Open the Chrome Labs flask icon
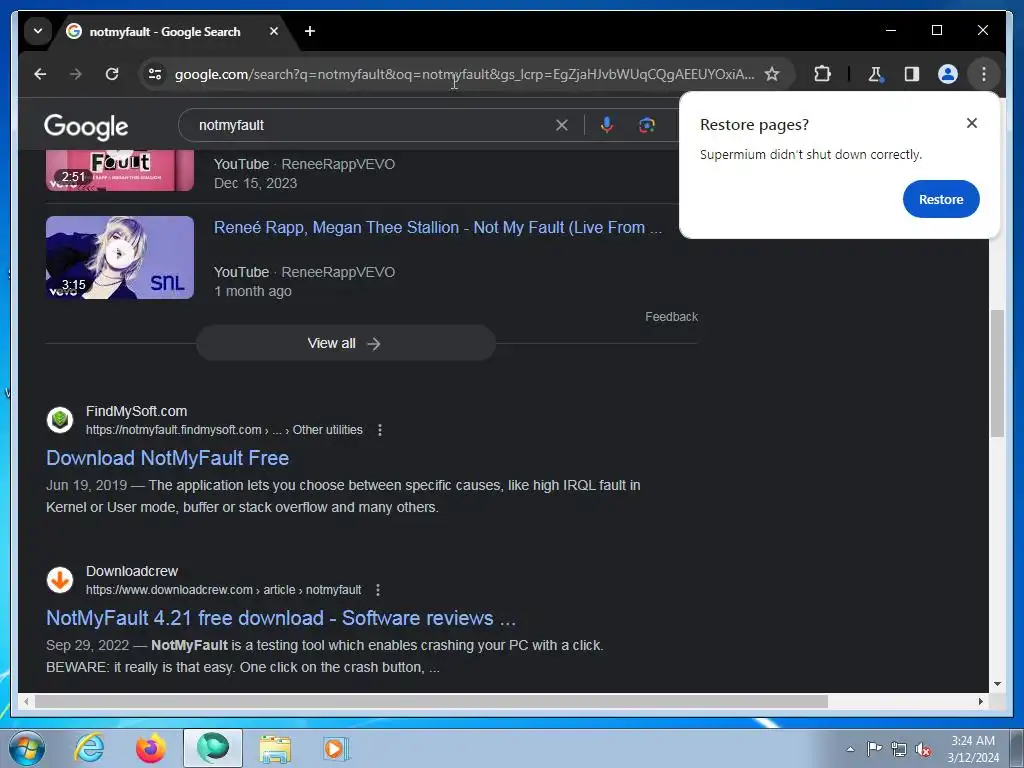 coord(875,74)
